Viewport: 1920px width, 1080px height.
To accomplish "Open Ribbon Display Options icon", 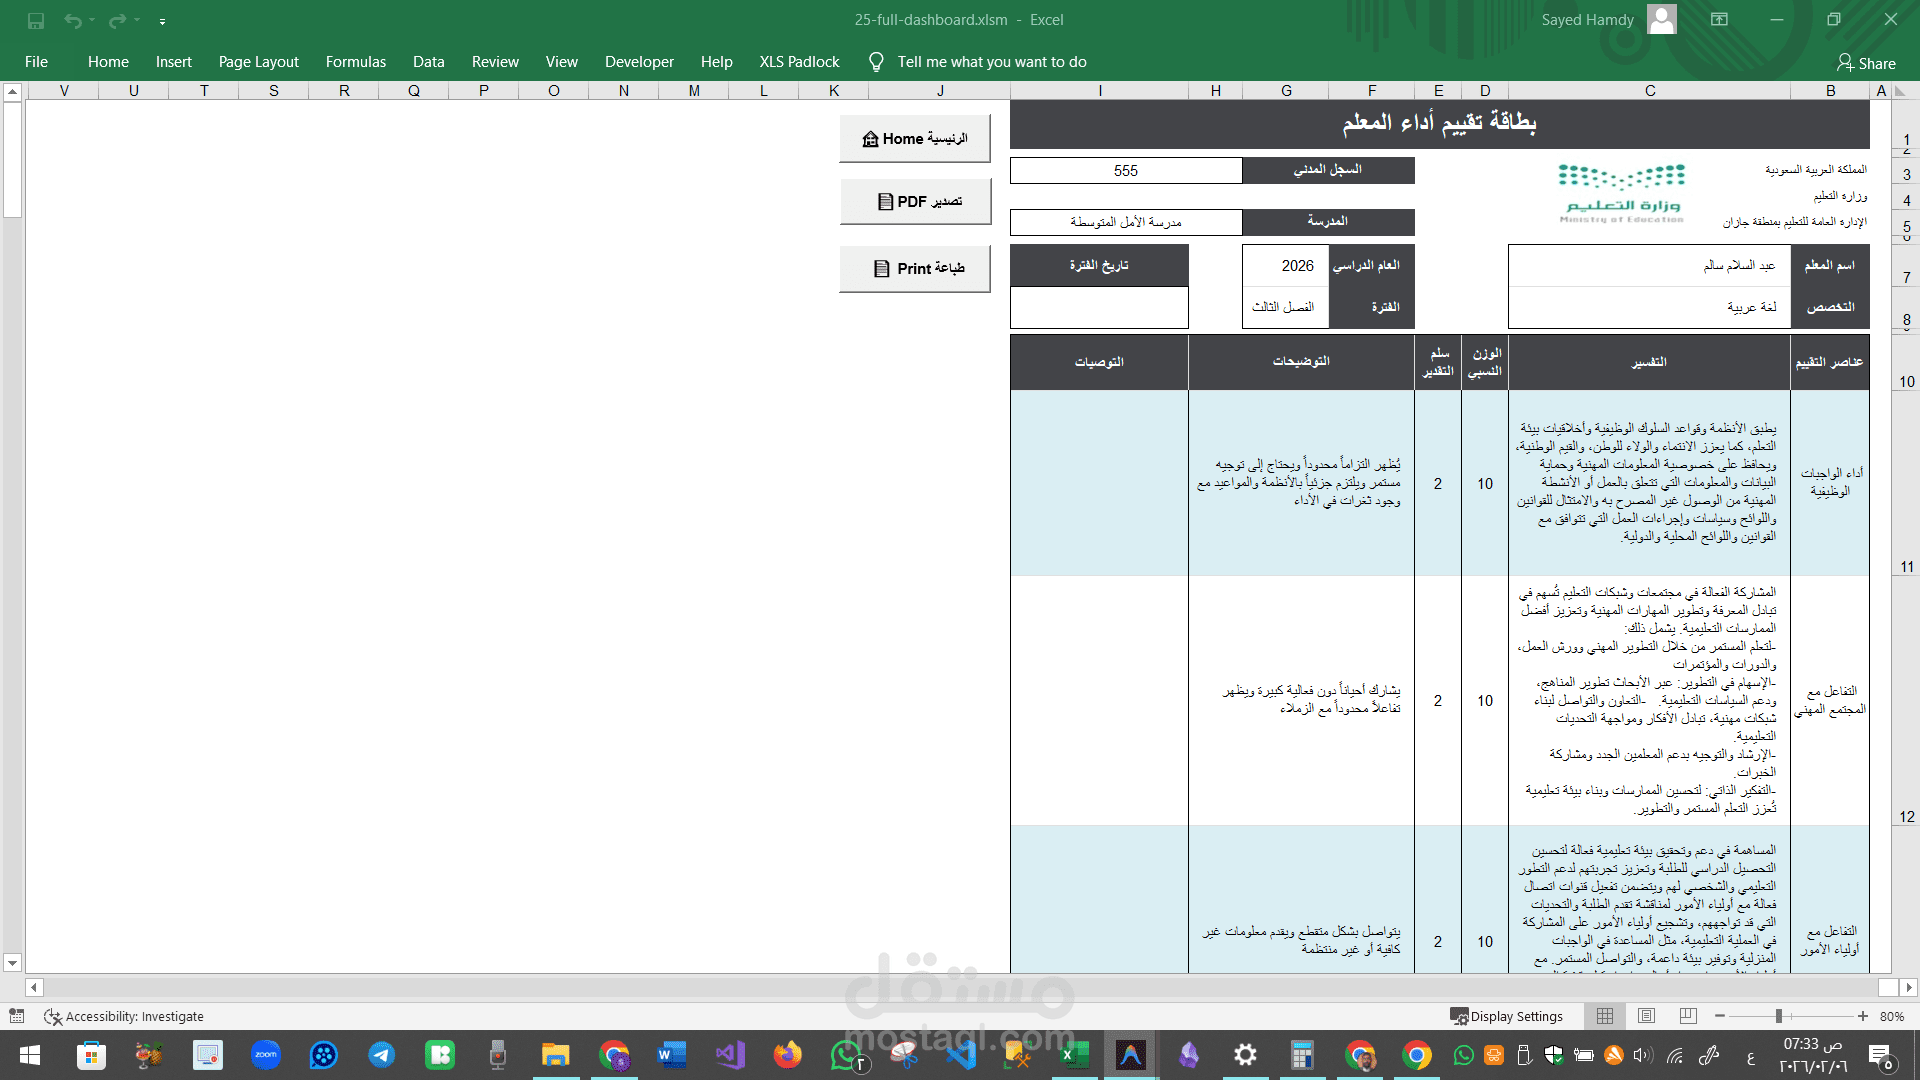I will (1719, 20).
